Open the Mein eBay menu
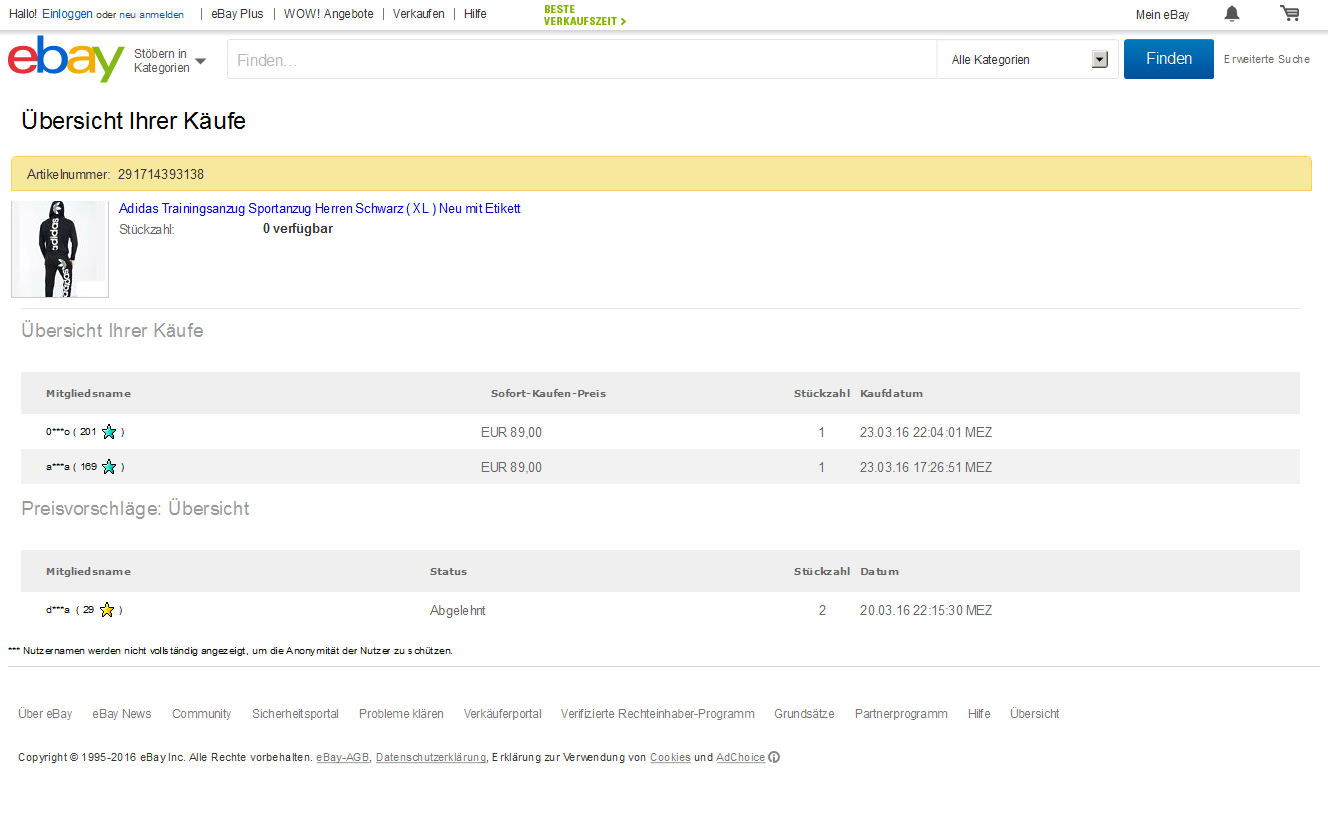1328x814 pixels. [1163, 15]
